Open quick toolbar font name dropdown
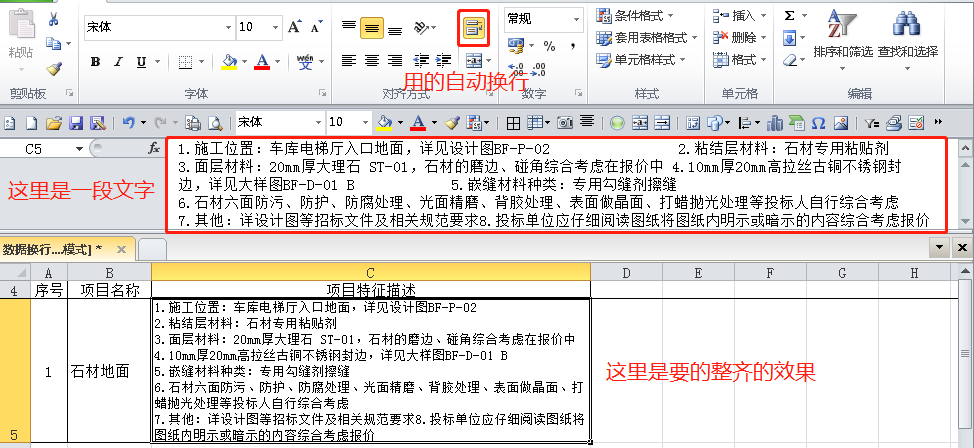Image resolution: width=974 pixels, height=448 pixels. coord(319,123)
